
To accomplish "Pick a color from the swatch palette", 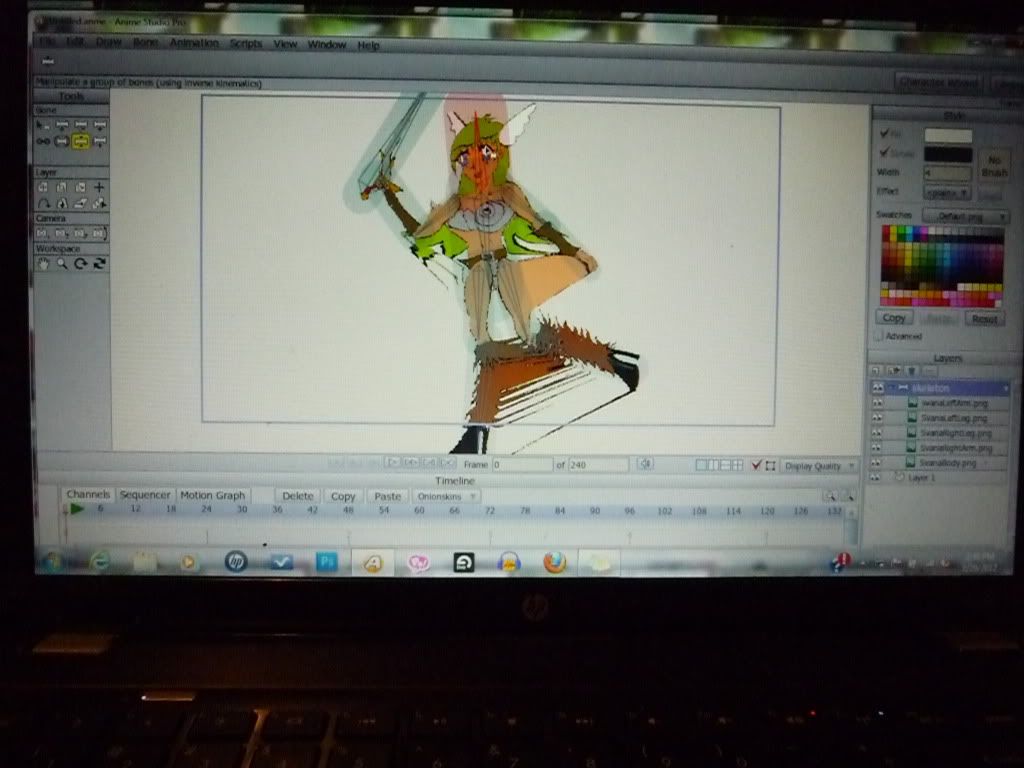I will tap(942, 265).
